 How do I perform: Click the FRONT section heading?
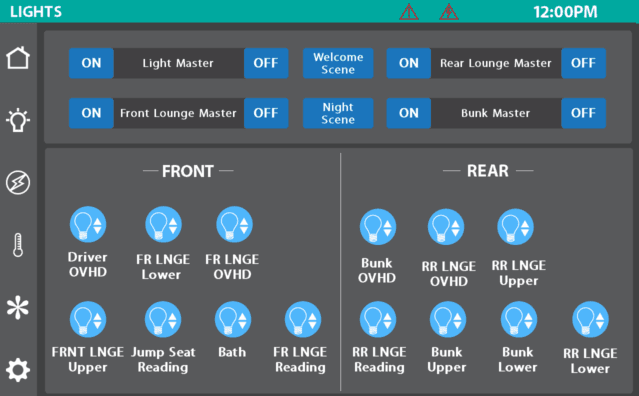point(188,171)
